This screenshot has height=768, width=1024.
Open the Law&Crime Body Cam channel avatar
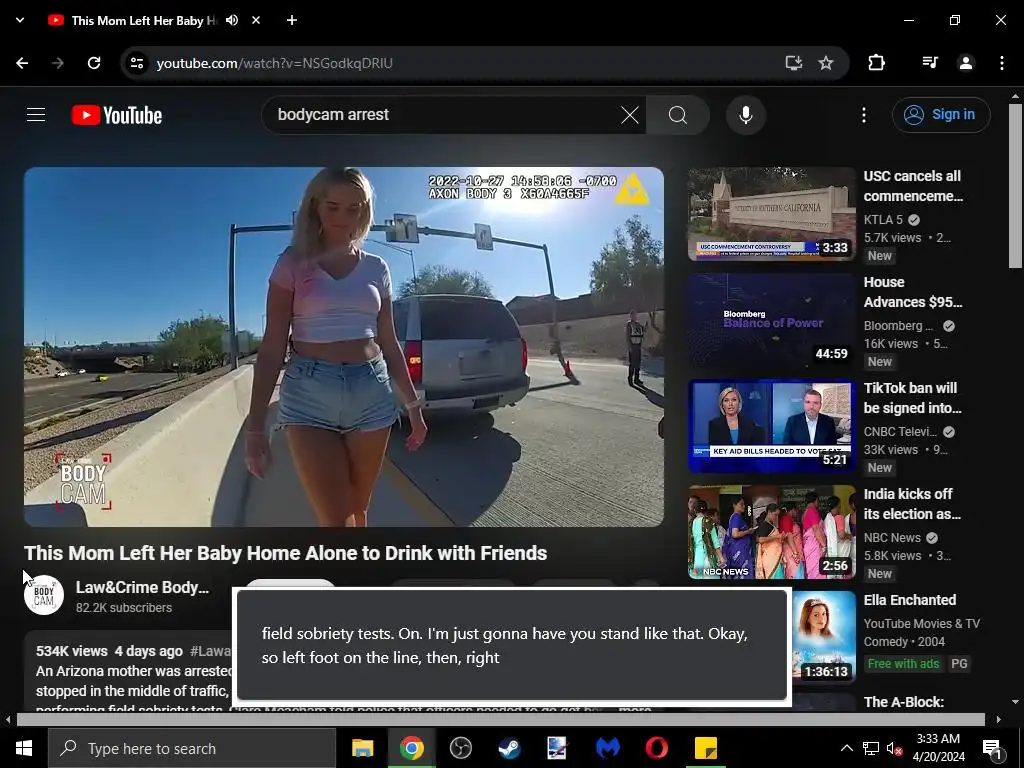tap(44, 595)
